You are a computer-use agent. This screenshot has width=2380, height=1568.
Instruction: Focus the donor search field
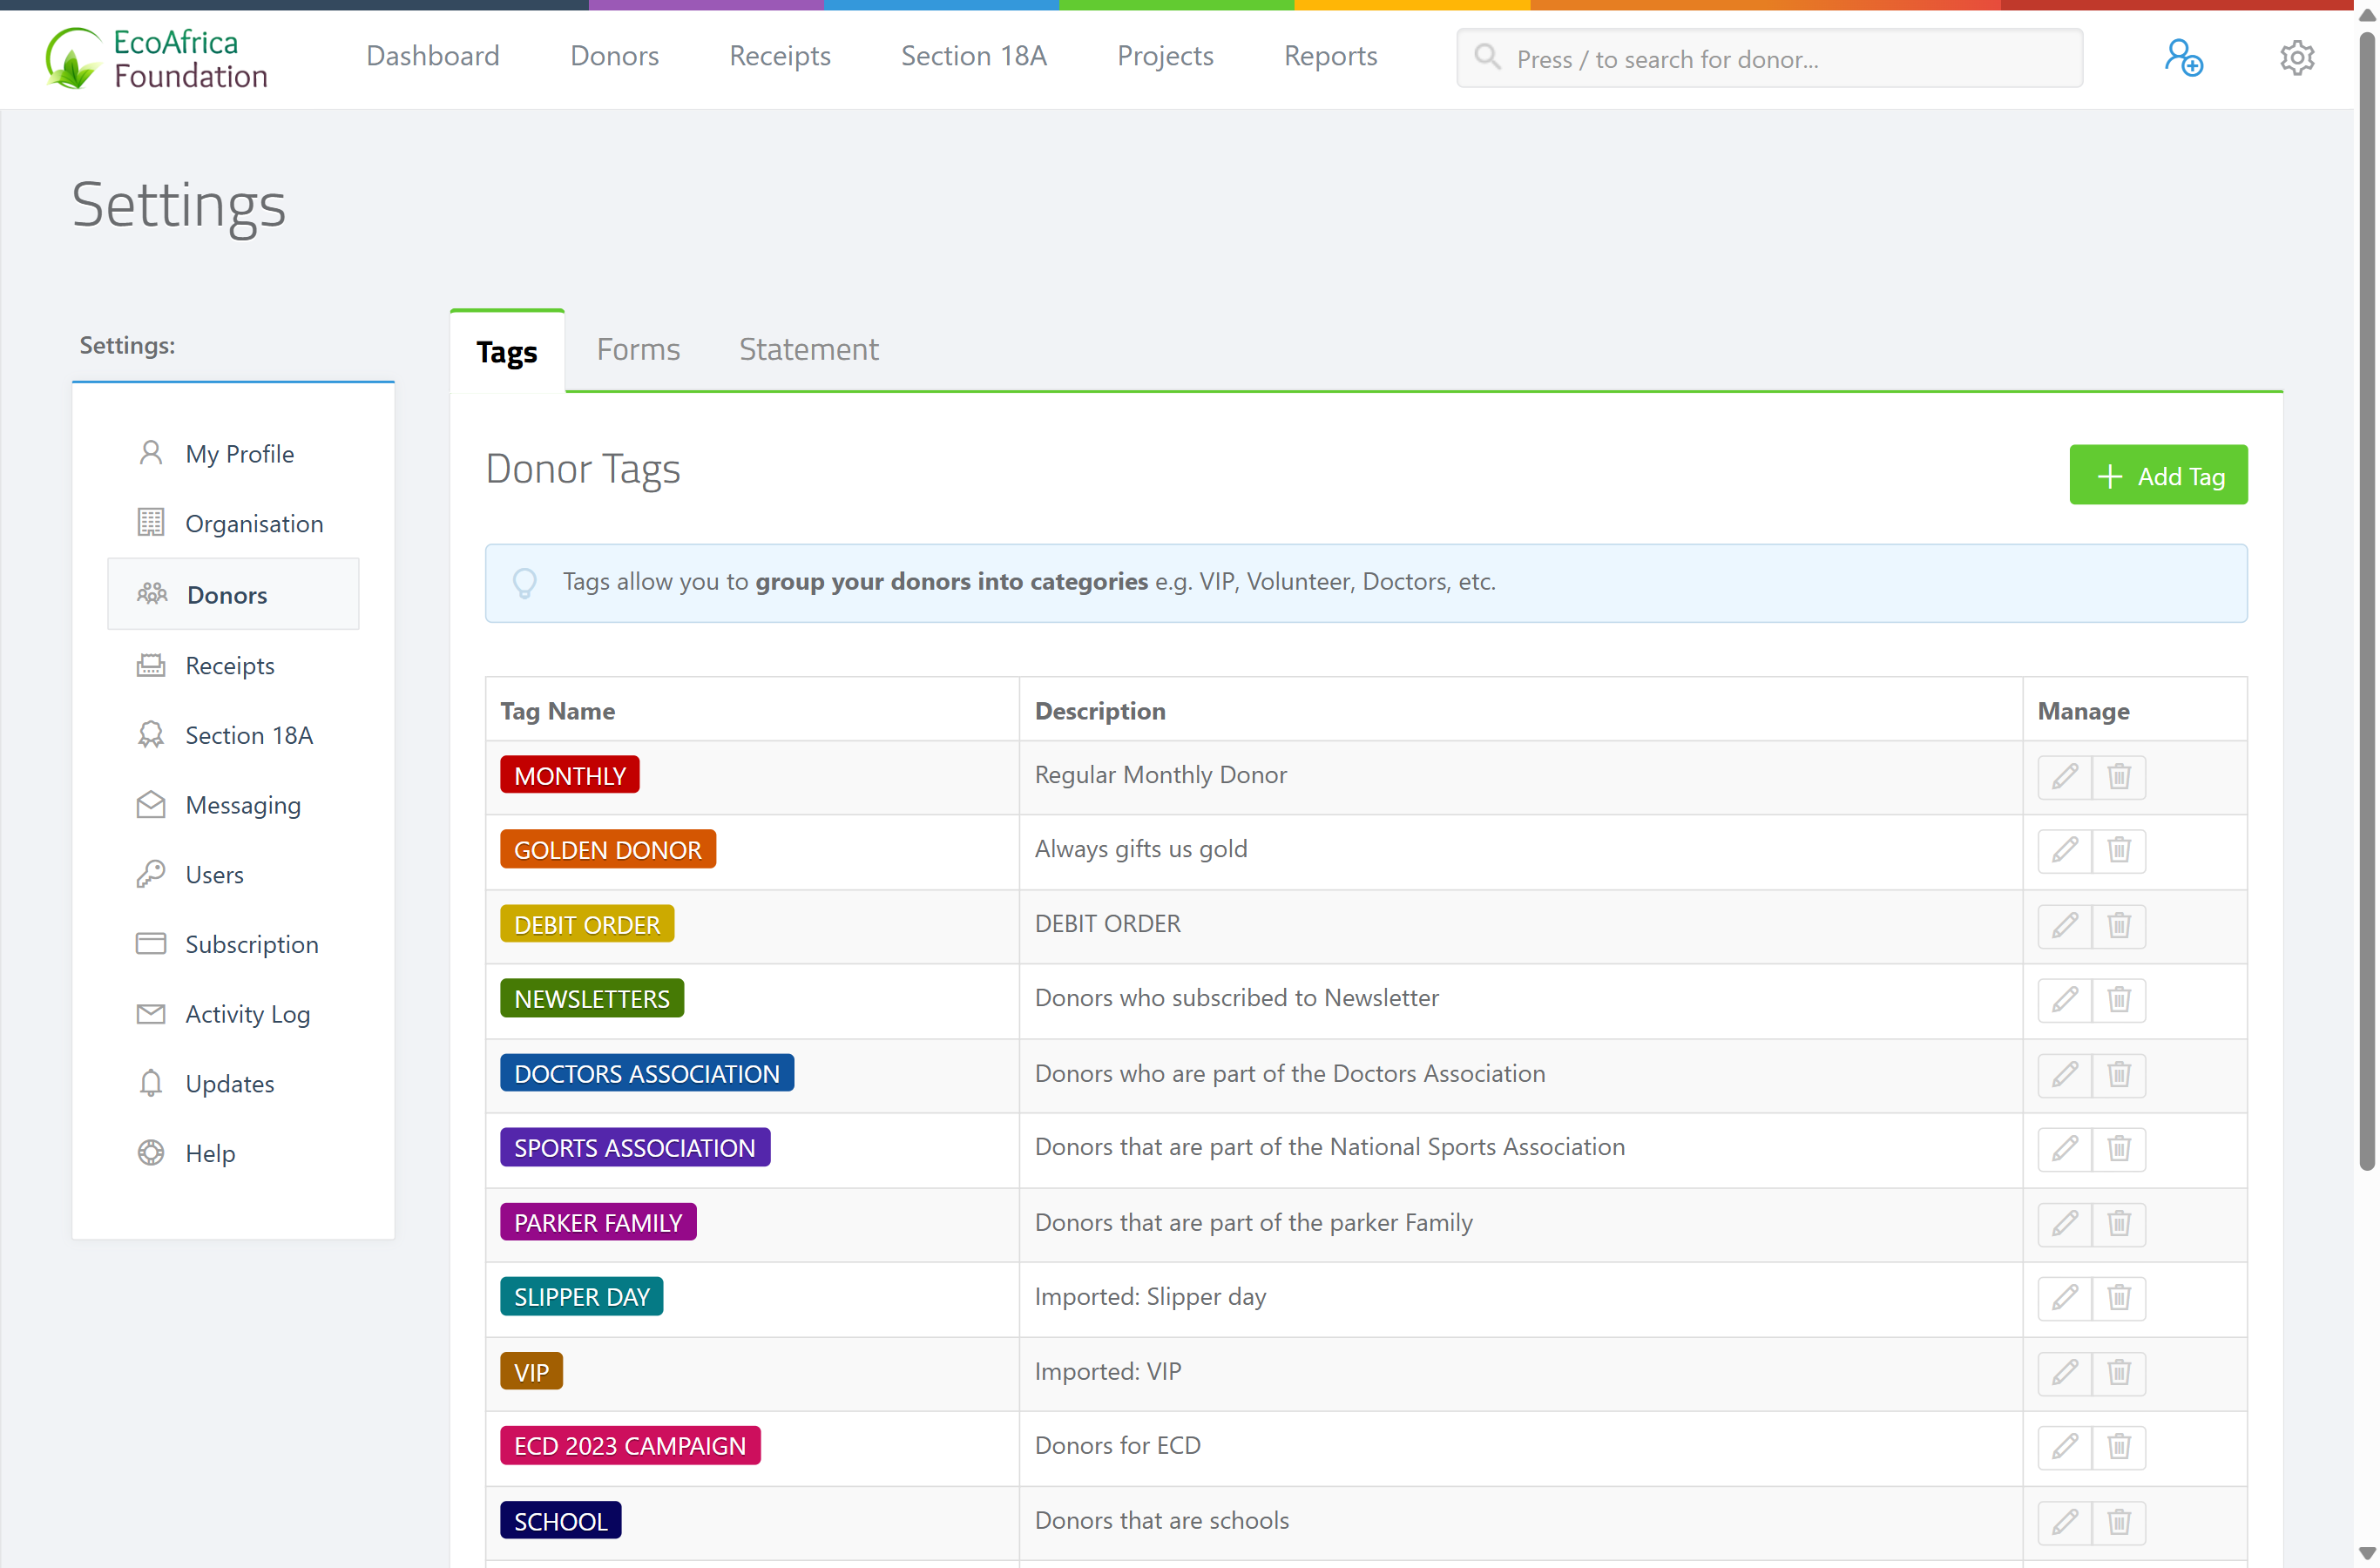1769,58
